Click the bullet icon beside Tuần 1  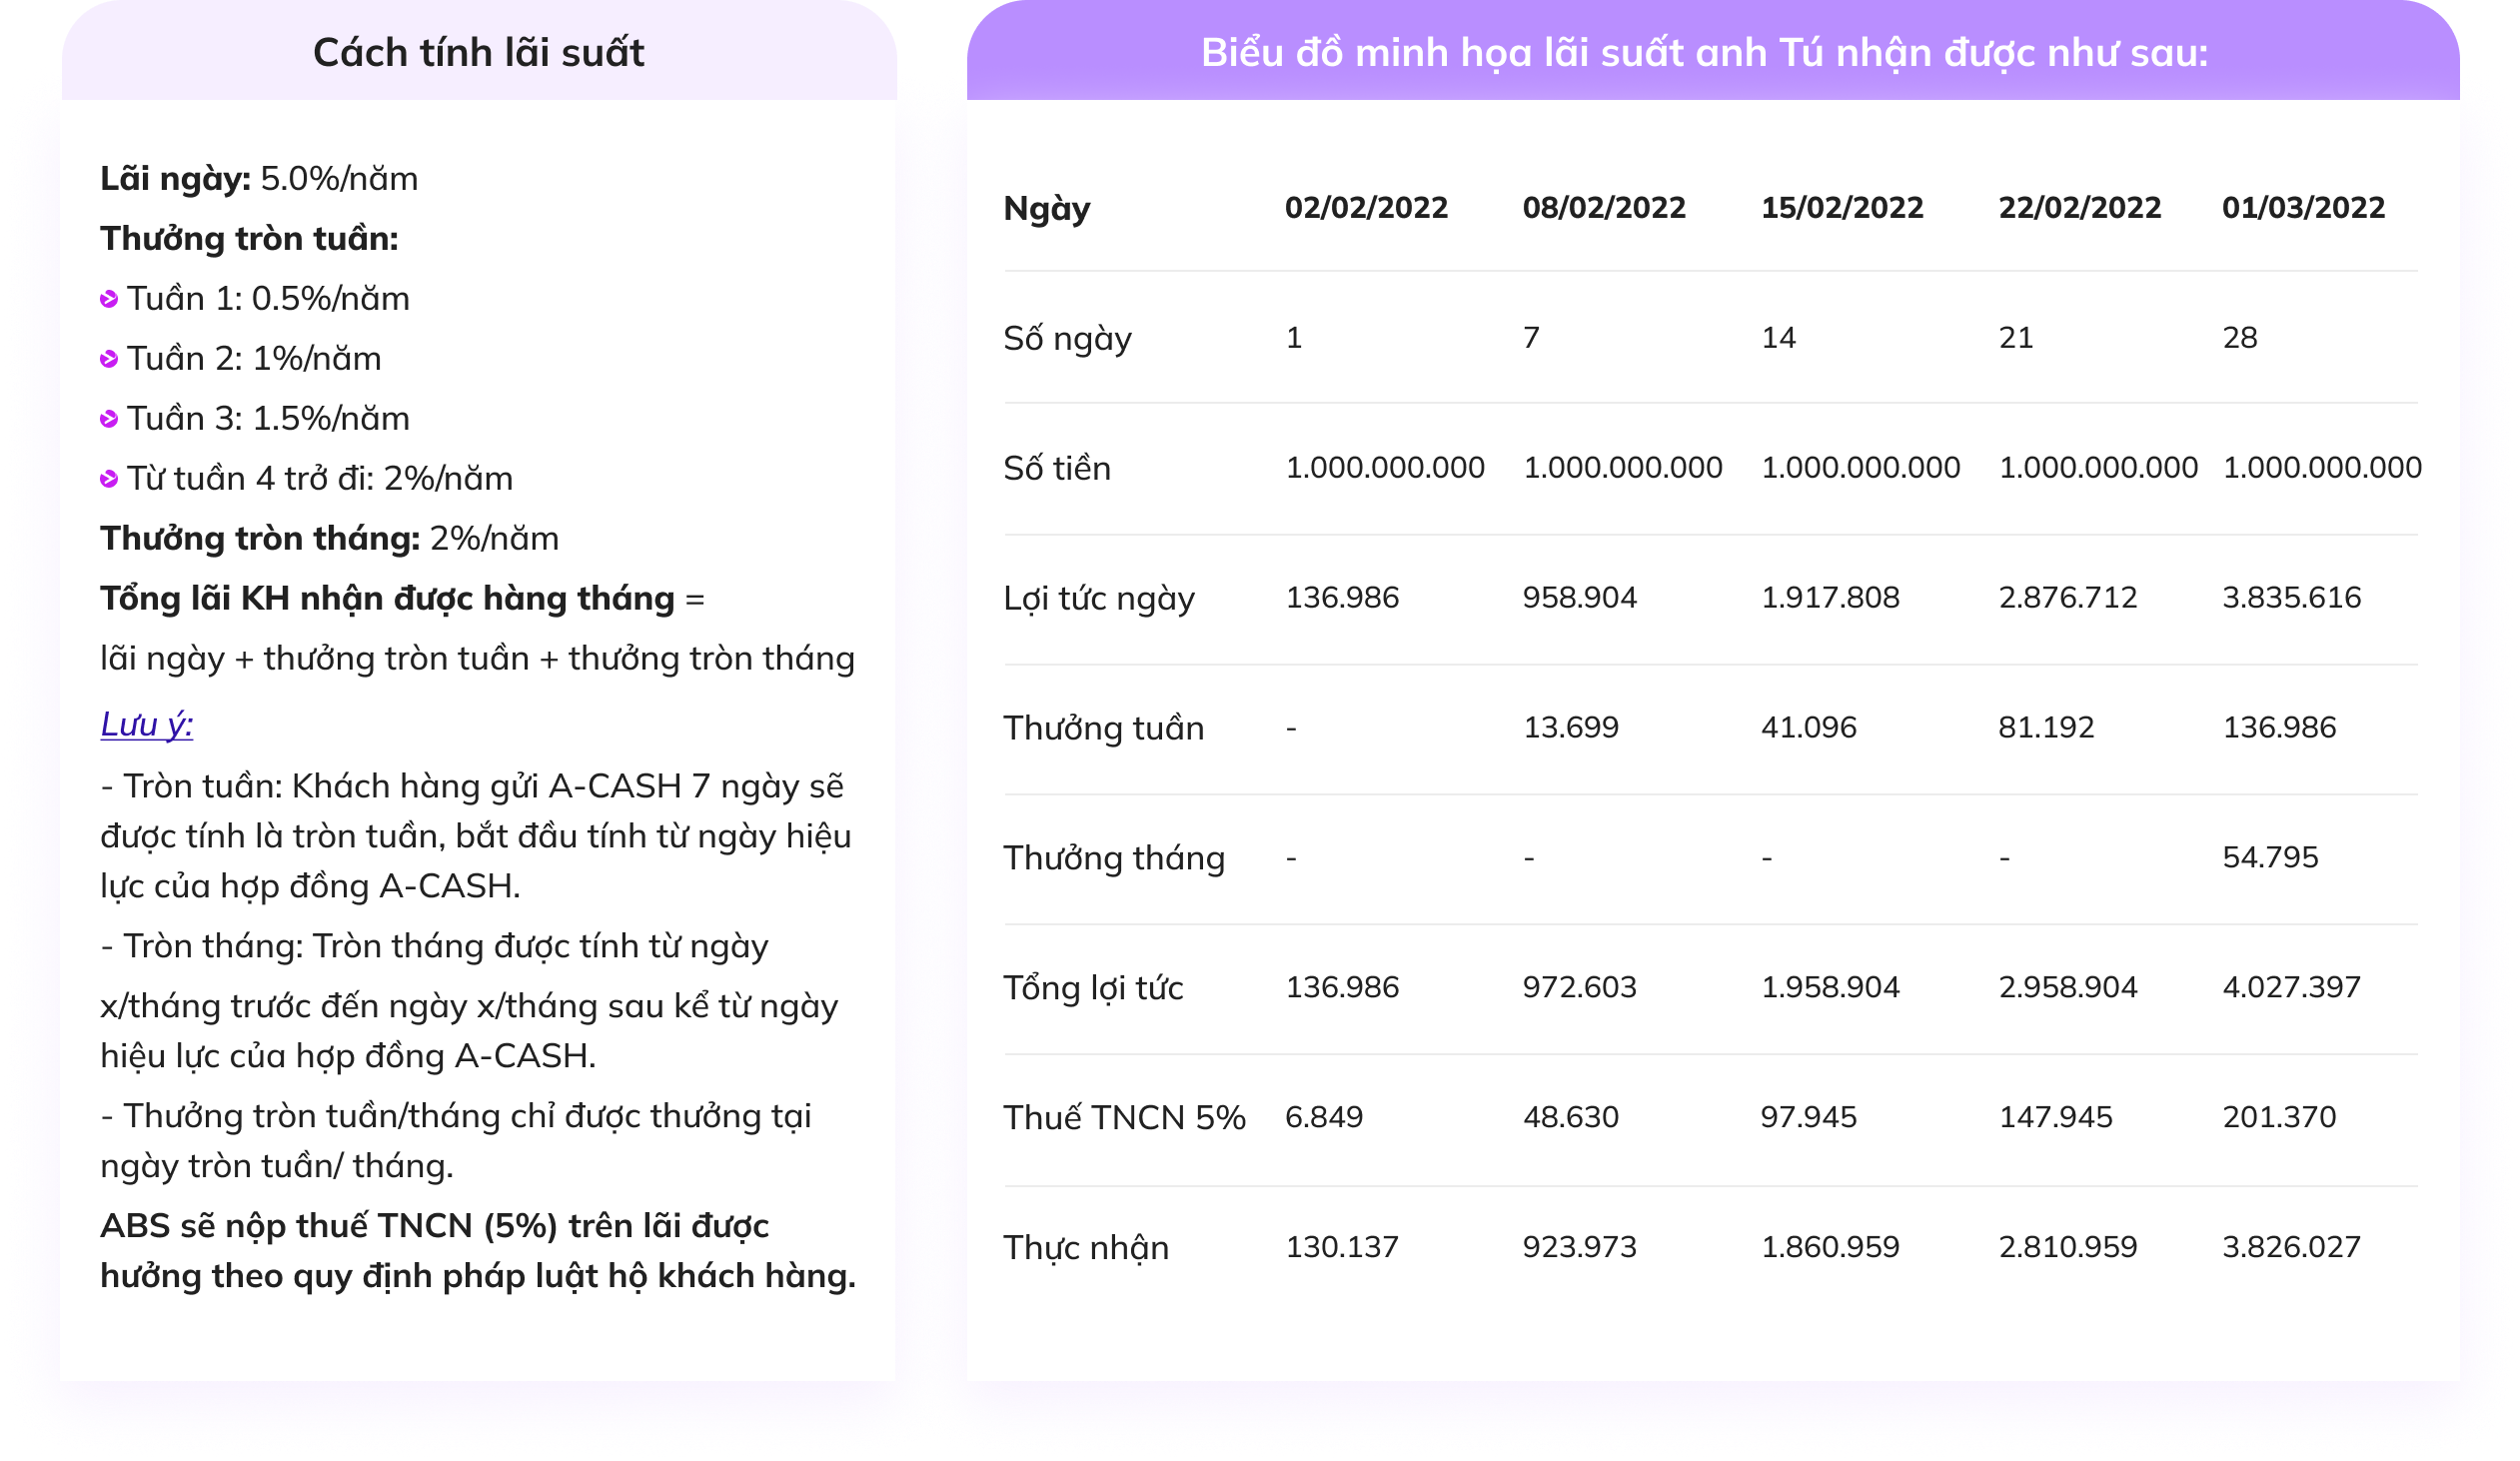point(109,299)
